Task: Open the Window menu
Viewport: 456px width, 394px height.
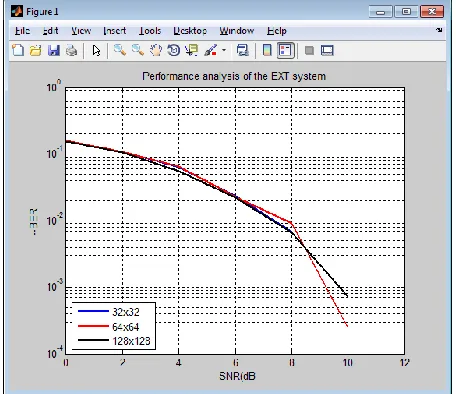Action: point(237,31)
